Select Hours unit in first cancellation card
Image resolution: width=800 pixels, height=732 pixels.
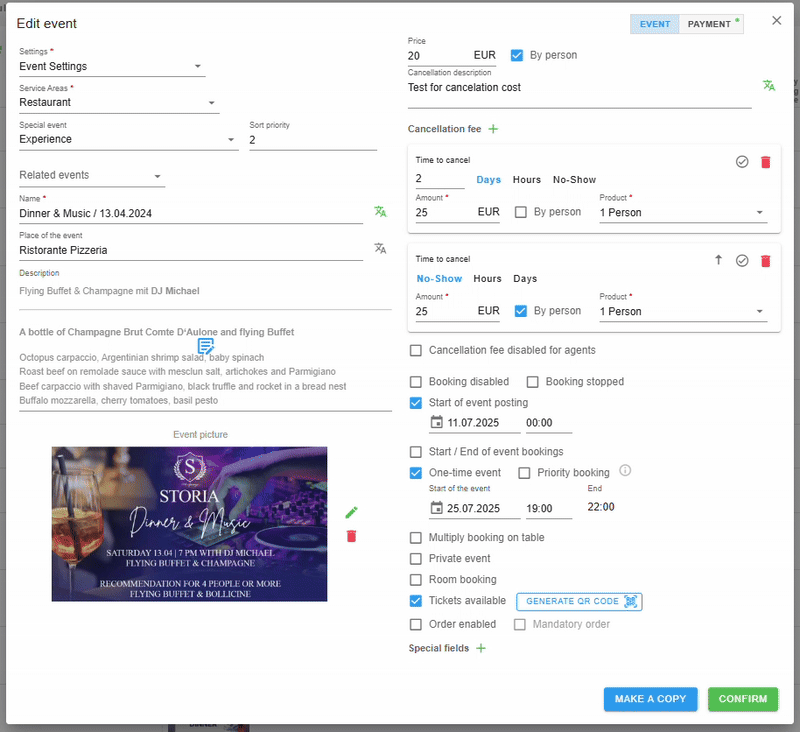[527, 180]
